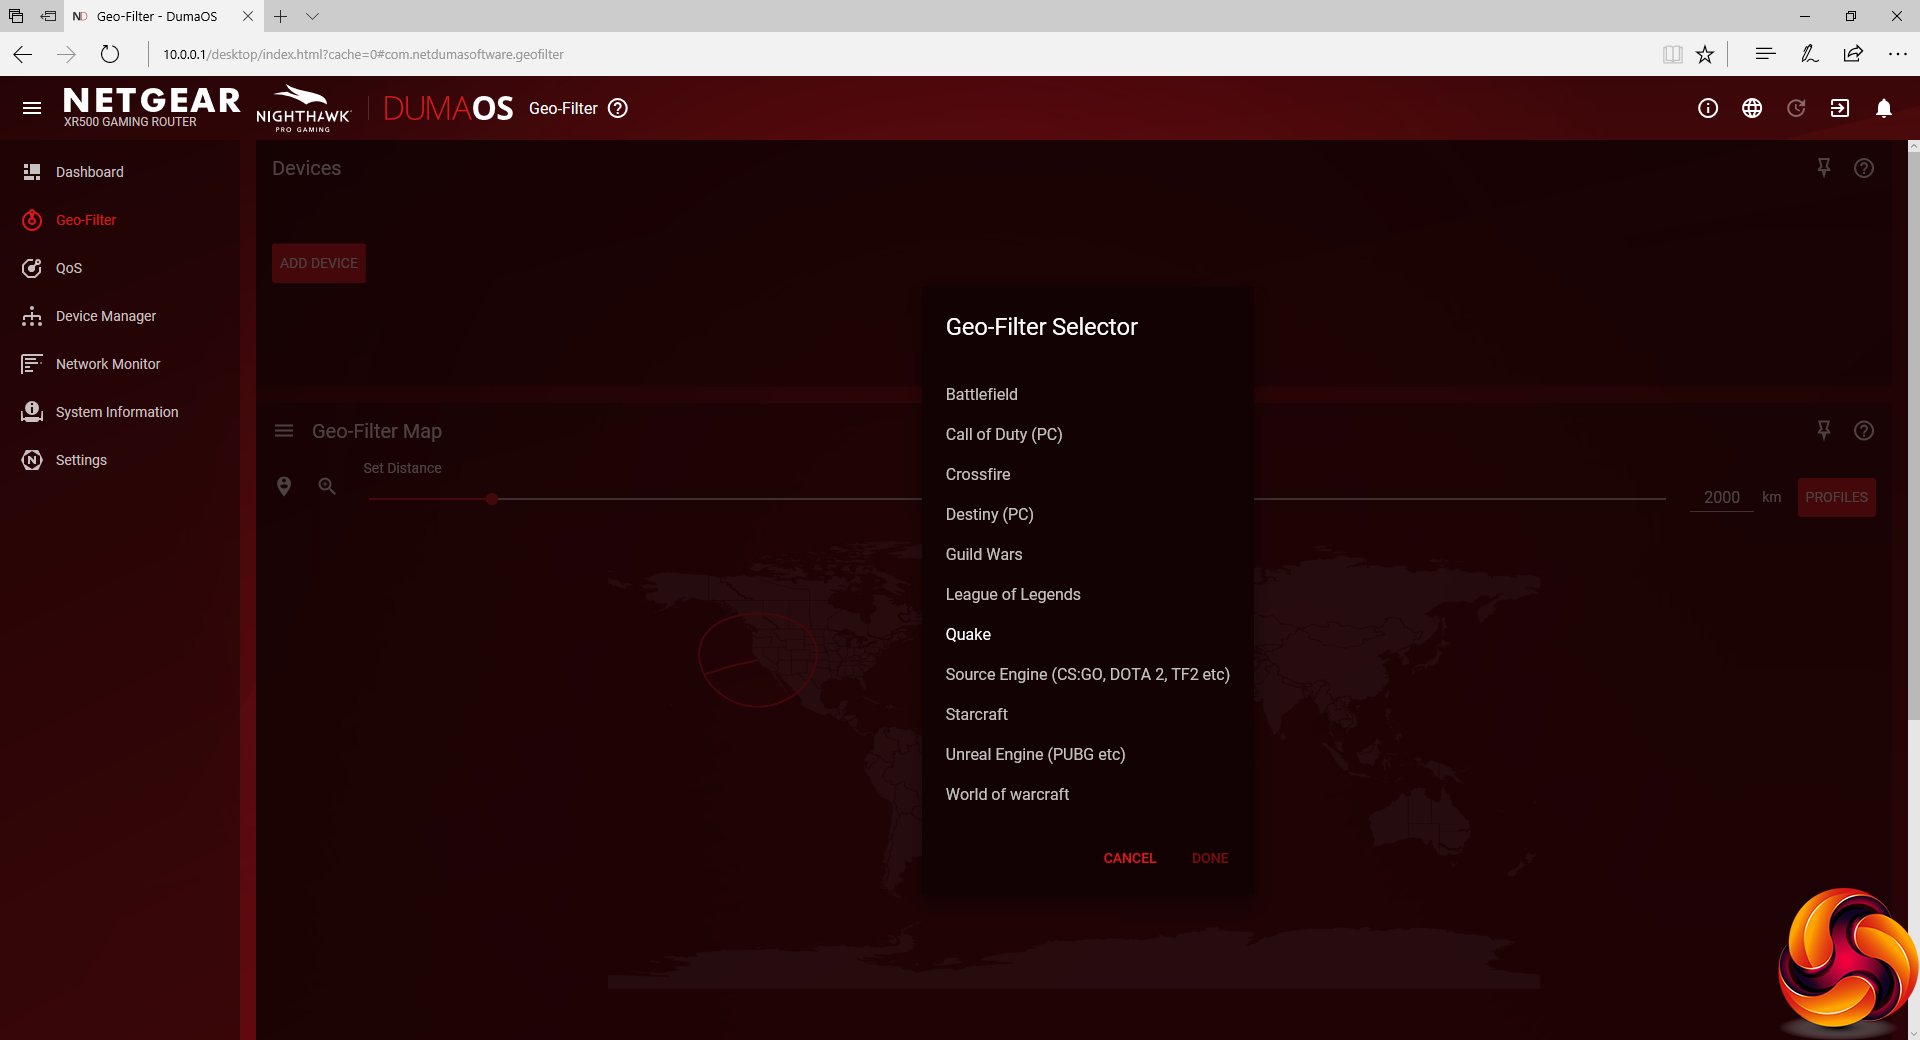The width and height of the screenshot is (1920, 1040).
Task: Go to Dashboard in sidebar
Action: tap(120, 172)
